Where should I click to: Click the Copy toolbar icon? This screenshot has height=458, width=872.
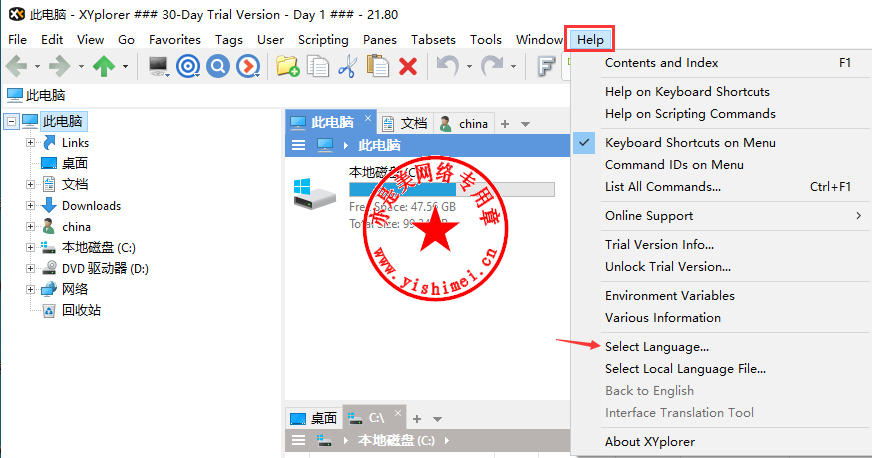click(318, 66)
